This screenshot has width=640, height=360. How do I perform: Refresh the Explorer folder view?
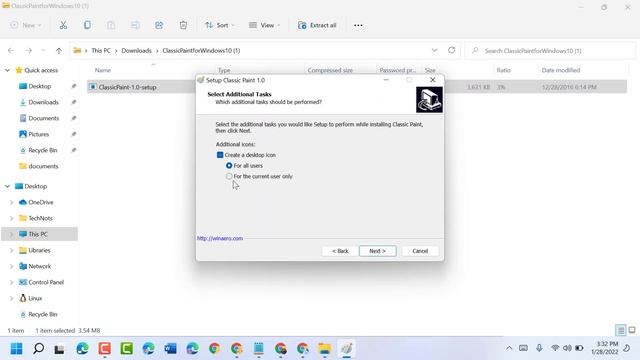point(451,50)
